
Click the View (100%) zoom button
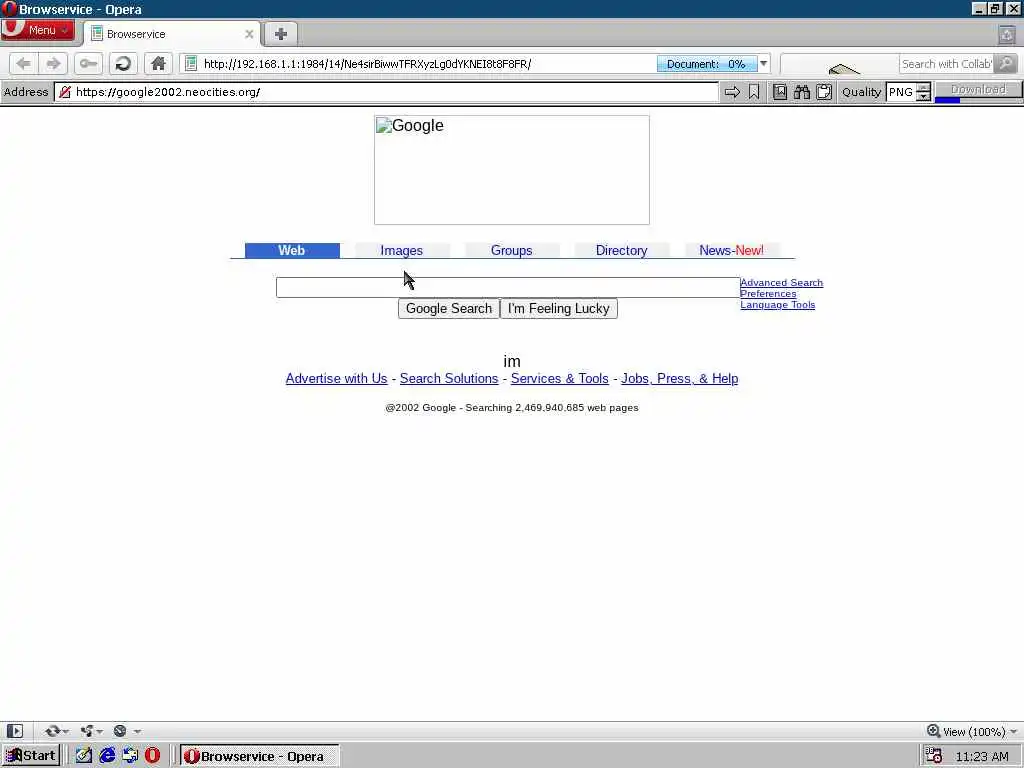[x=967, y=731]
